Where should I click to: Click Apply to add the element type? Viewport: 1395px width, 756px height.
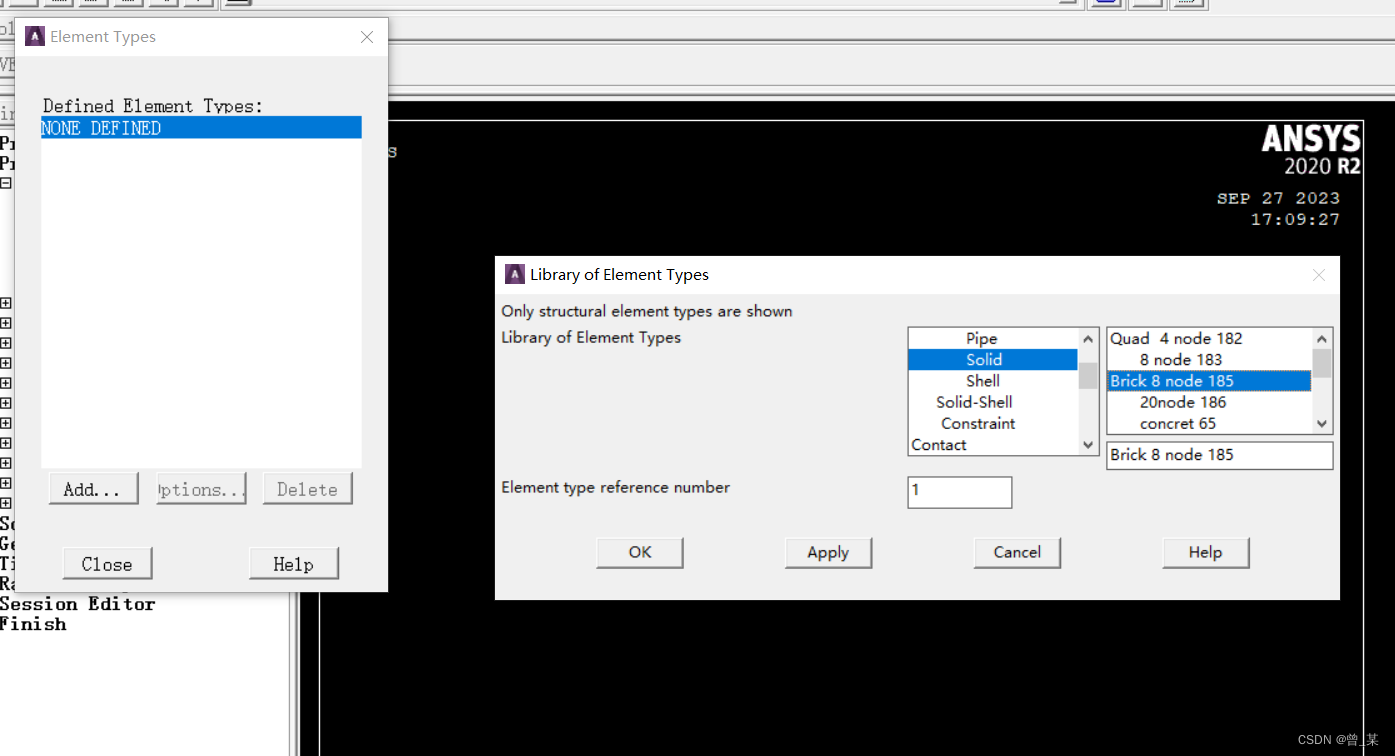pos(828,552)
